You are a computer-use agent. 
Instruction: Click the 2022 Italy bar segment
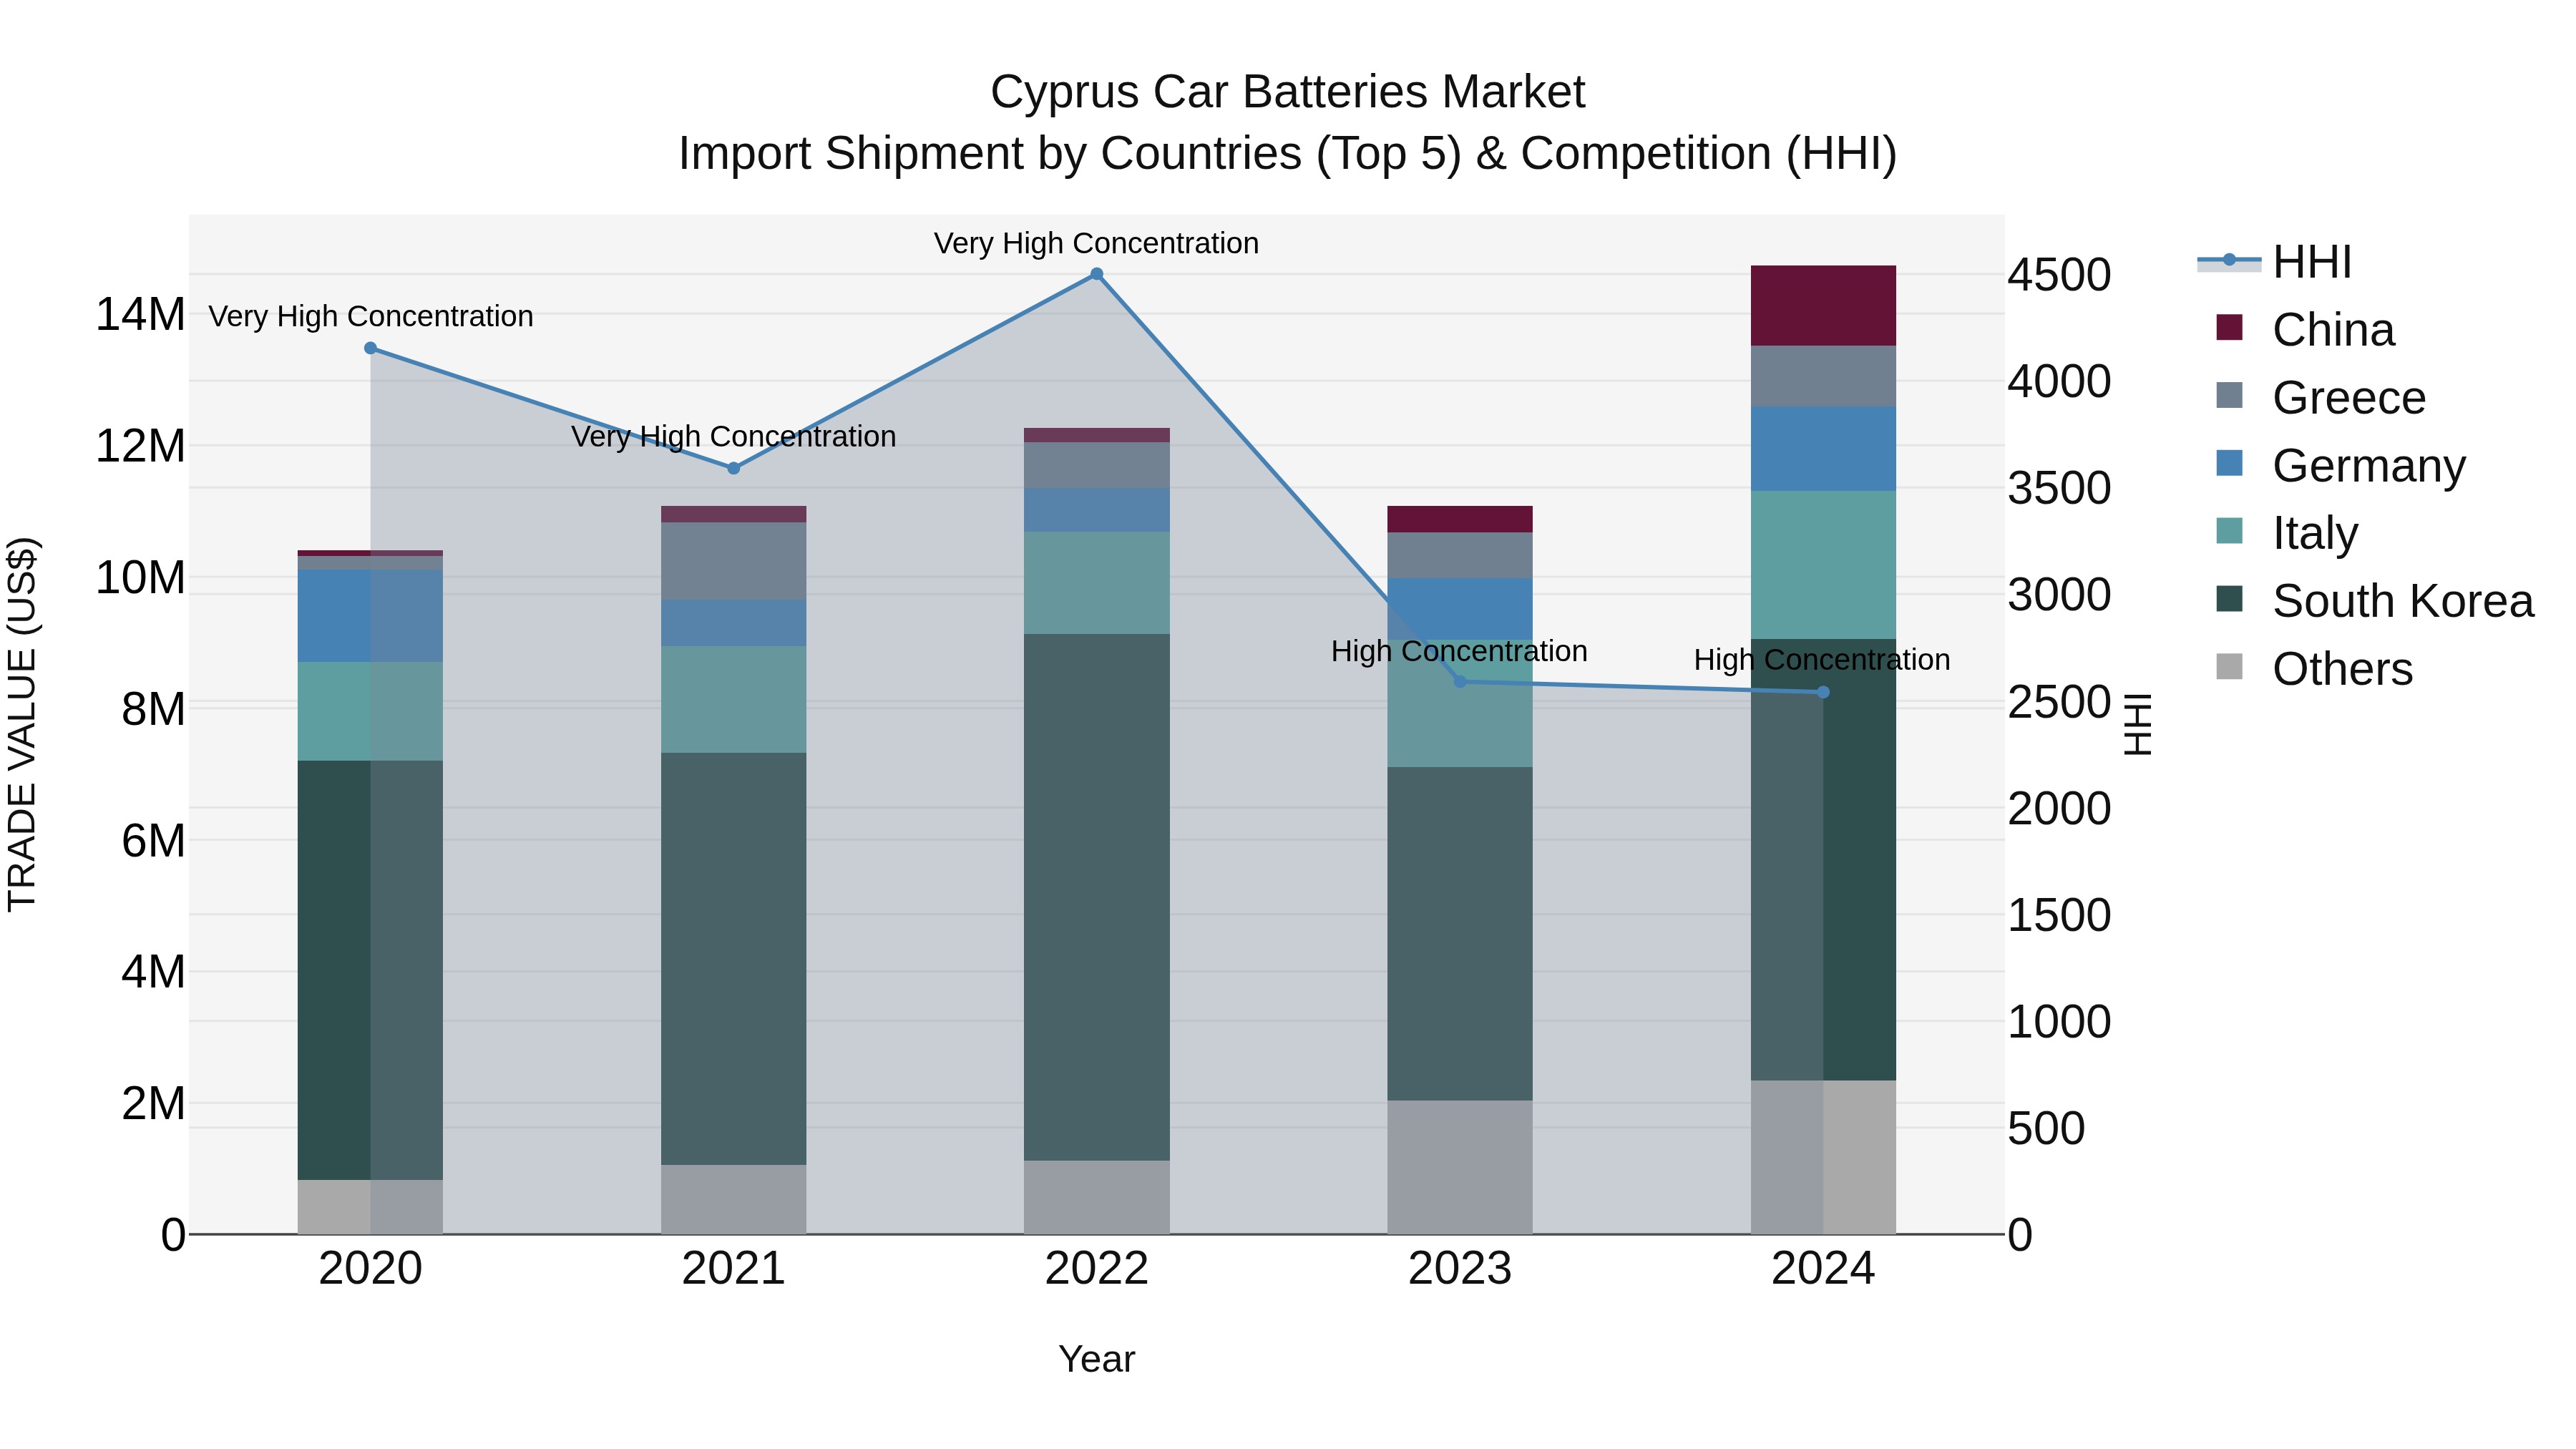pyautogui.click(x=1096, y=583)
